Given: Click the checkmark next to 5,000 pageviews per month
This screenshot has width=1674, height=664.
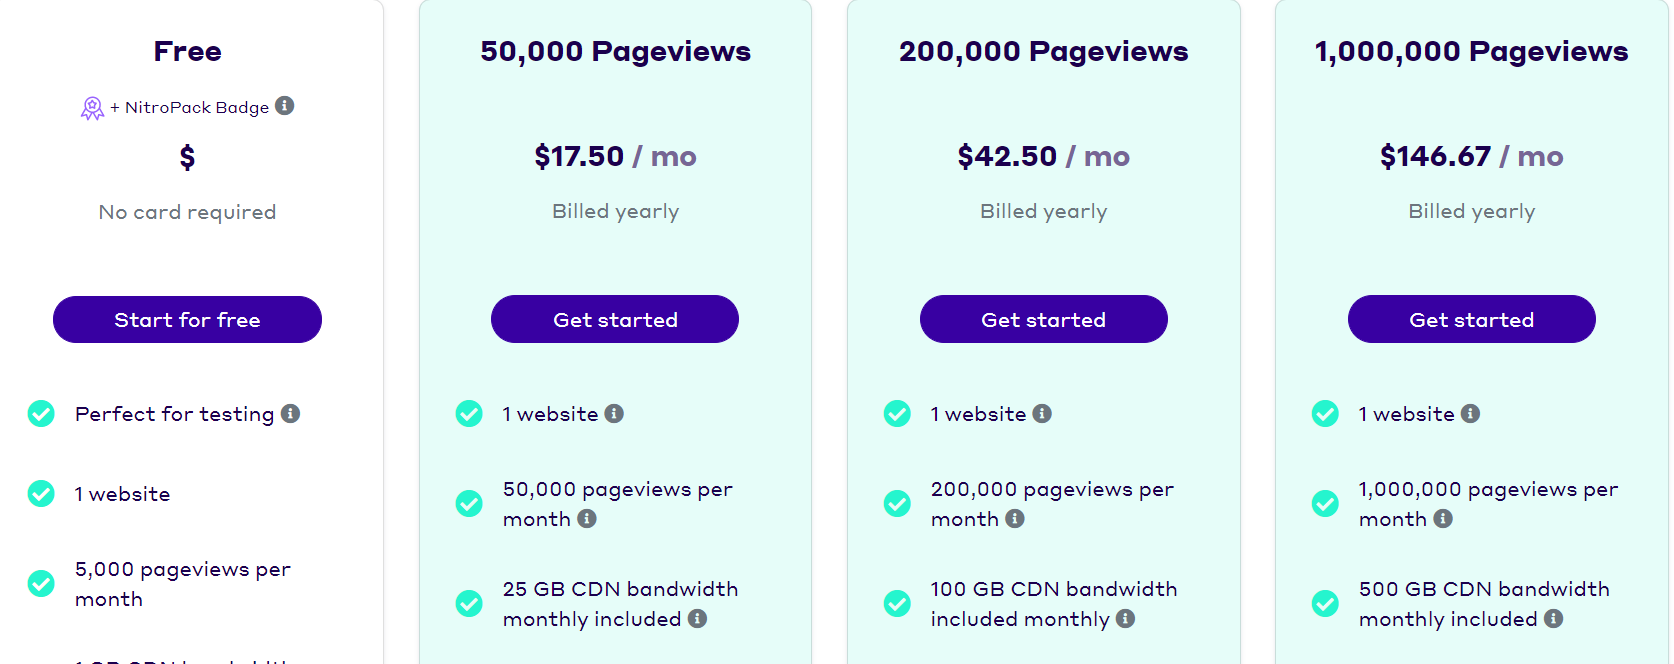Looking at the screenshot, I should pyautogui.click(x=41, y=584).
